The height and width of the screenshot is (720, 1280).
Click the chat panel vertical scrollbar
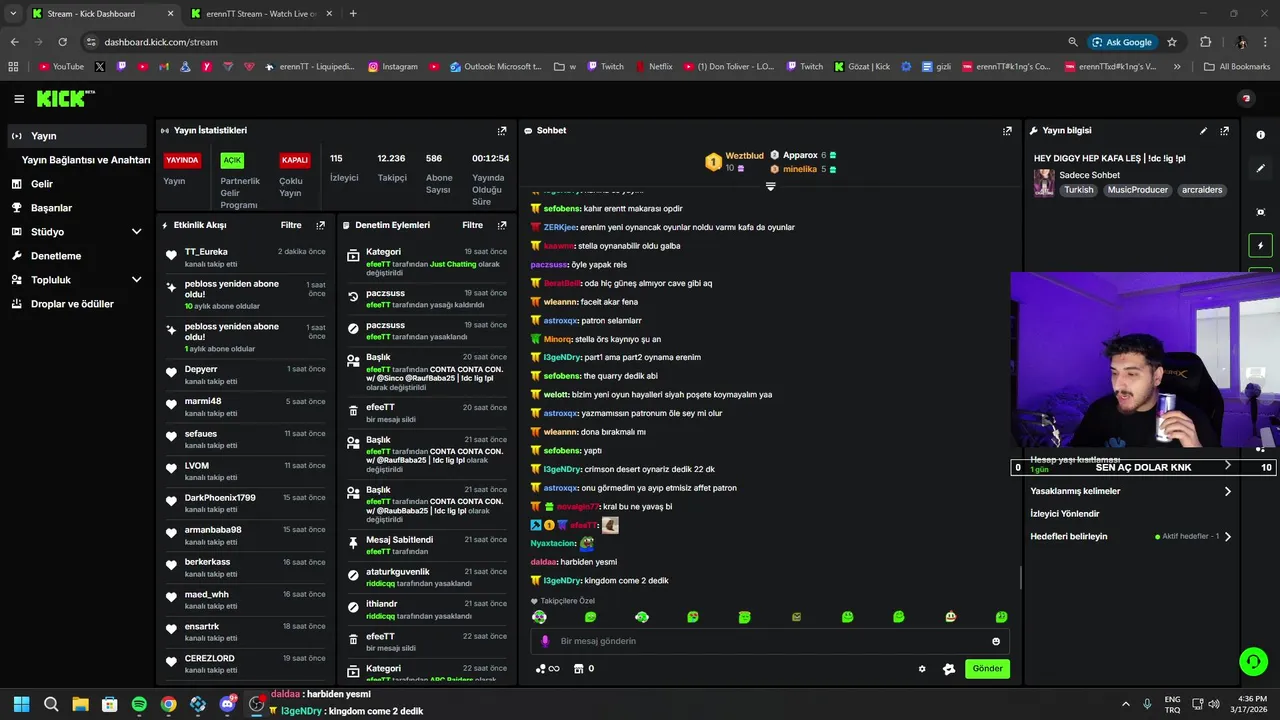click(1020, 577)
